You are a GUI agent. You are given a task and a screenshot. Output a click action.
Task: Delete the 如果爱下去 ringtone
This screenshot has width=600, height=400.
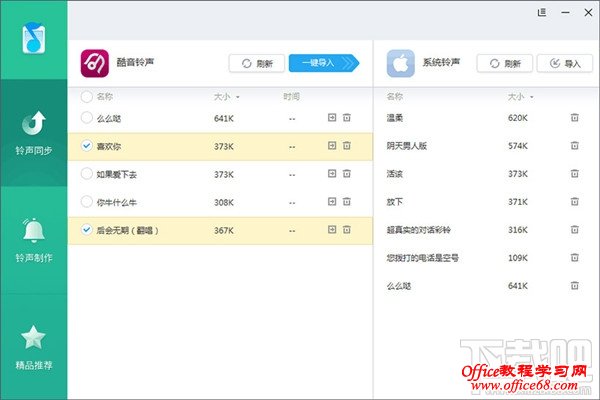point(347,173)
